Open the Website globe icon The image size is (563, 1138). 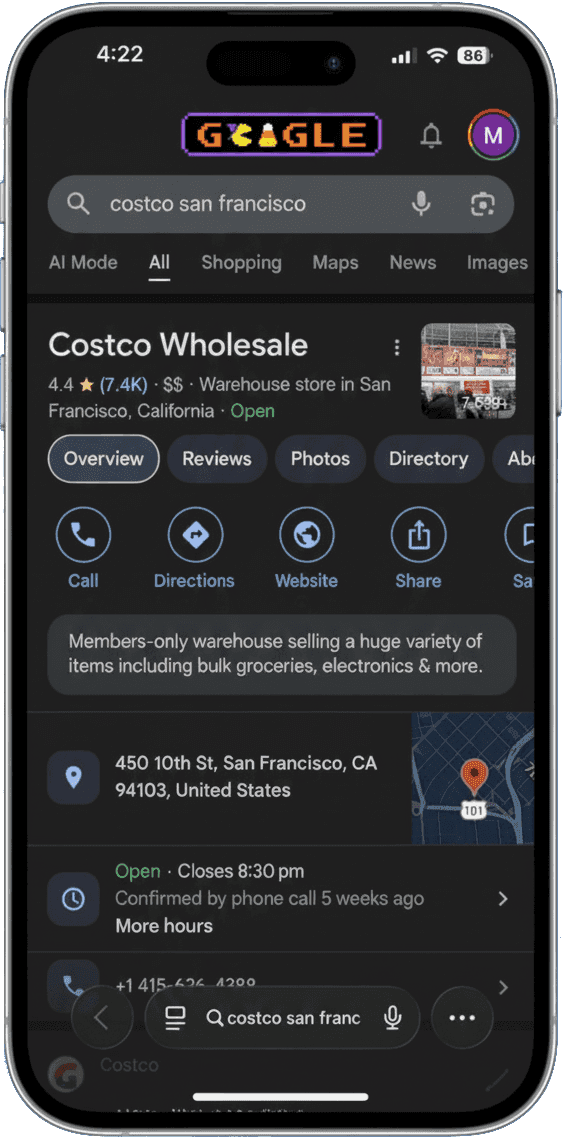[x=307, y=536]
